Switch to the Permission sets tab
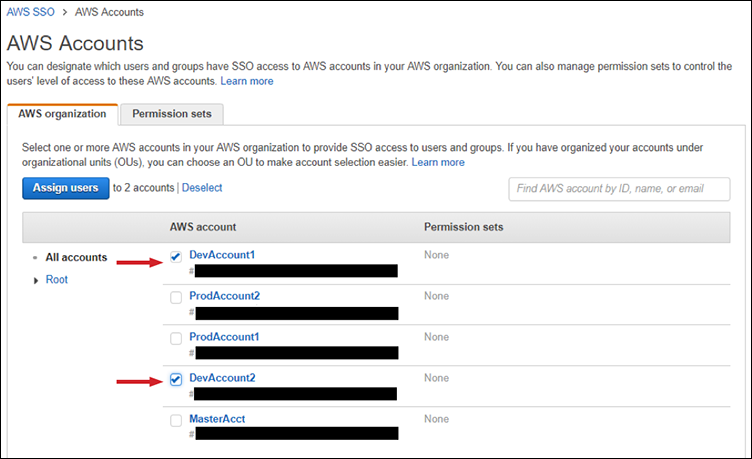Screen dimensions: 752x459 pos(172,114)
